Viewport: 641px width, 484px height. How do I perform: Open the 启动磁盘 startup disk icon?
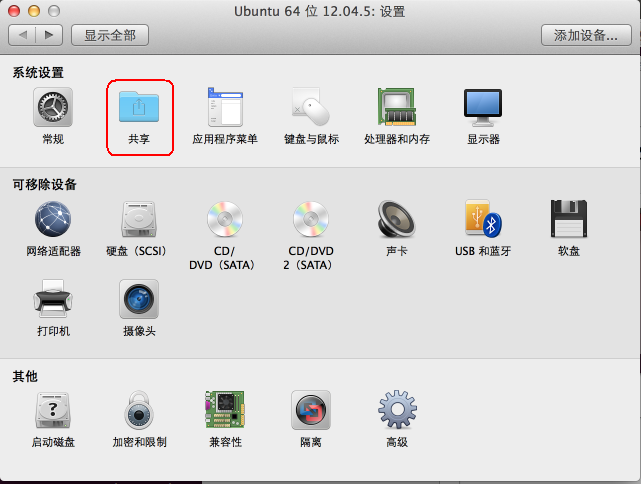(53, 410)
